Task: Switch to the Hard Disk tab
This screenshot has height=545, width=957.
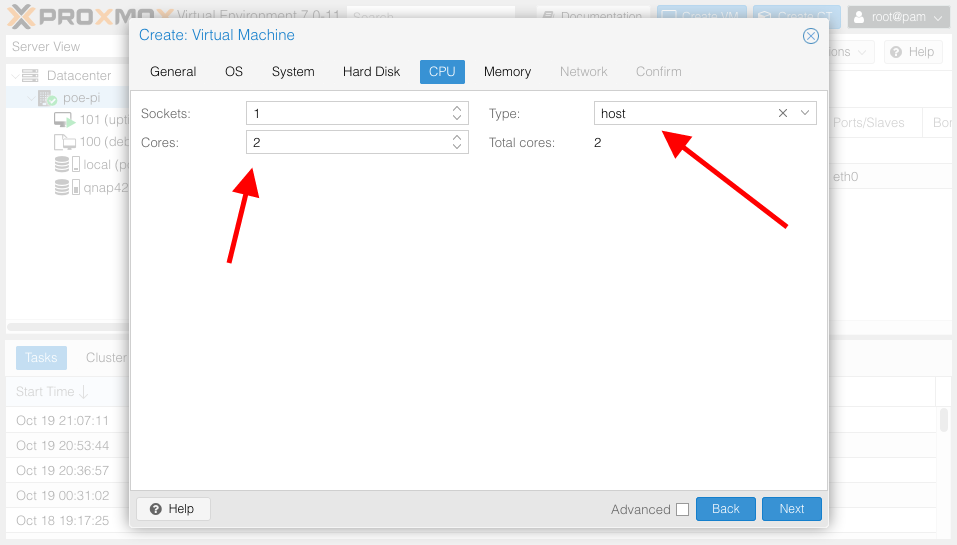Action: pyautogui.click(x=371, y=72)
